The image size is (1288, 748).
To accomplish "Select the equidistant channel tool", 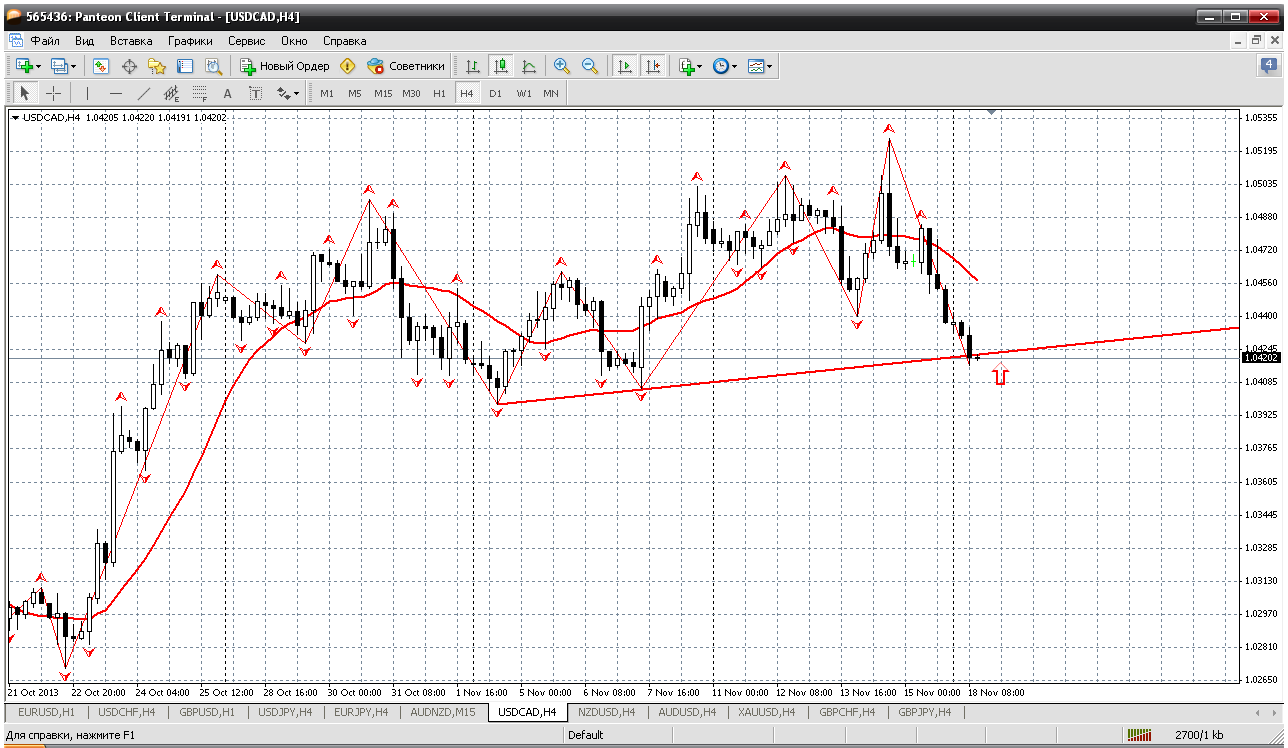I will click(172, 93).
